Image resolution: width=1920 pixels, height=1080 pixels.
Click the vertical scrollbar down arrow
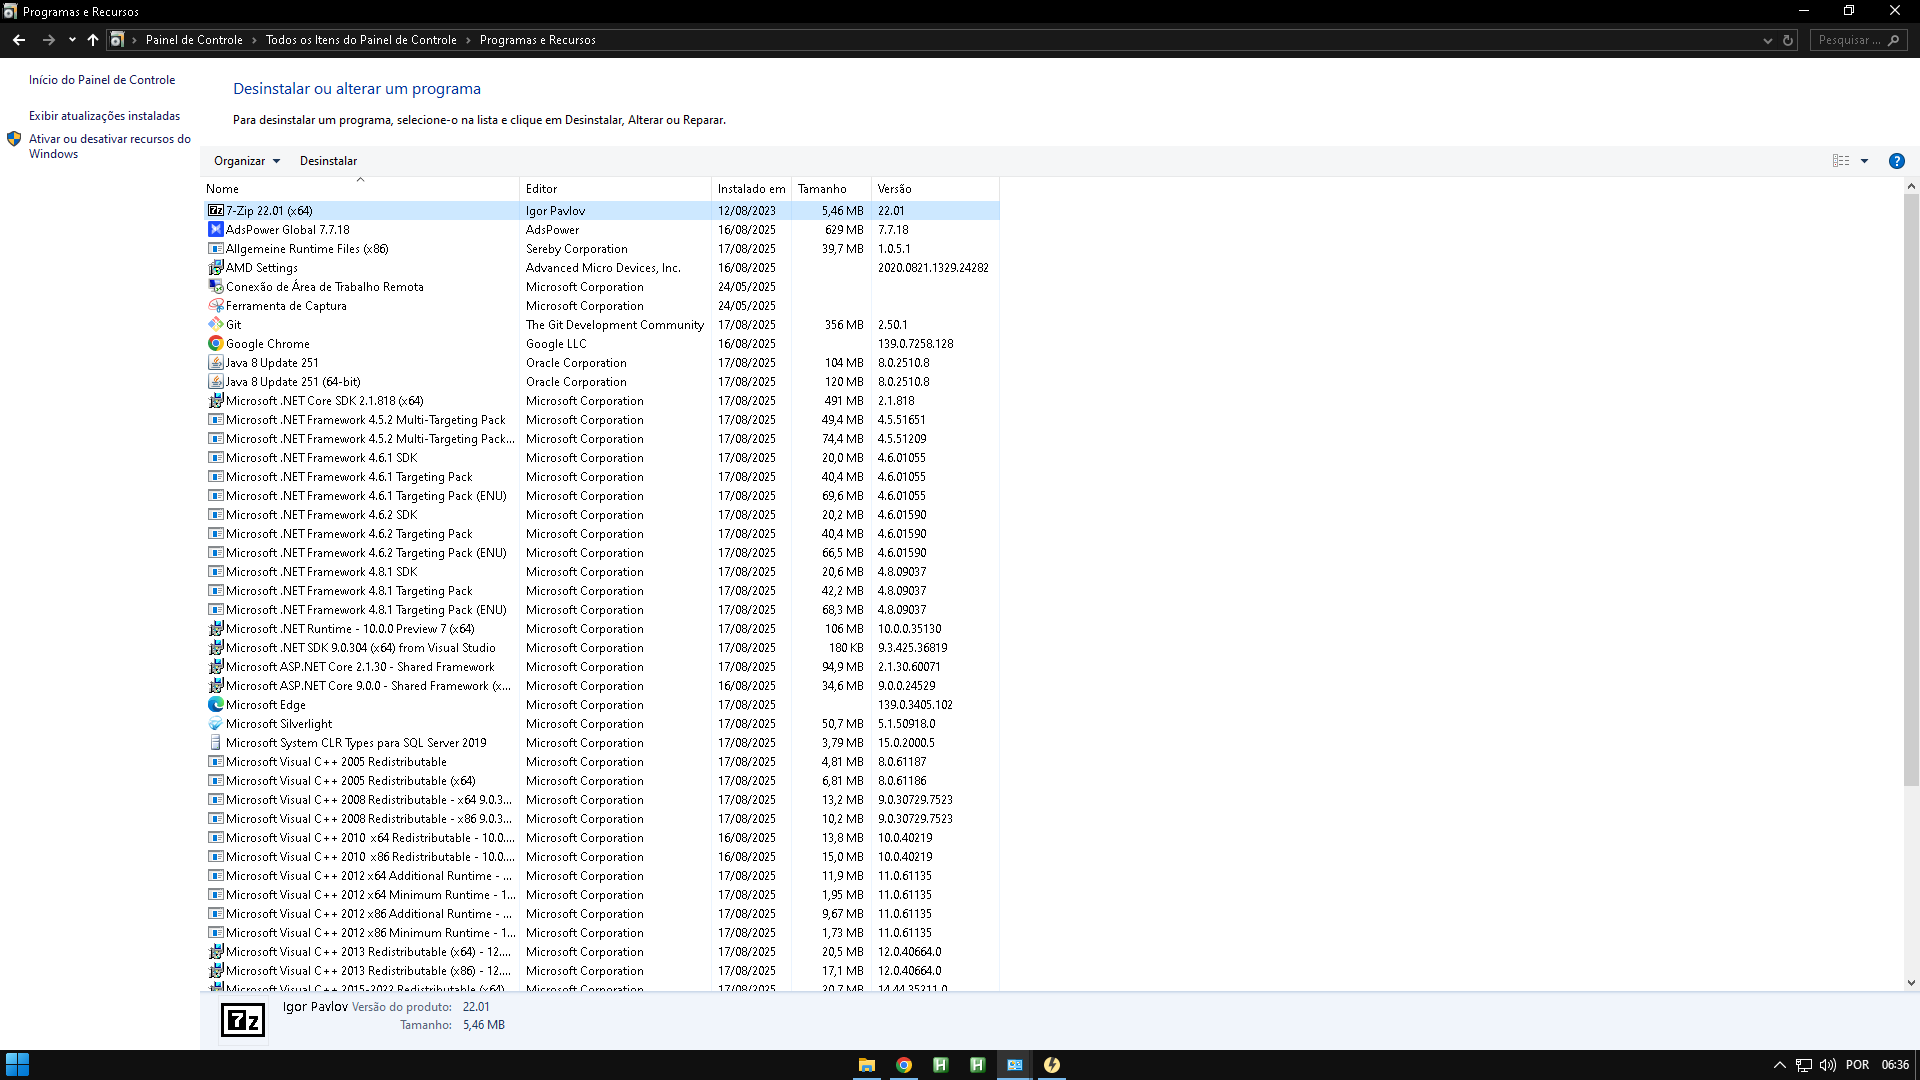pos(1911,983)
